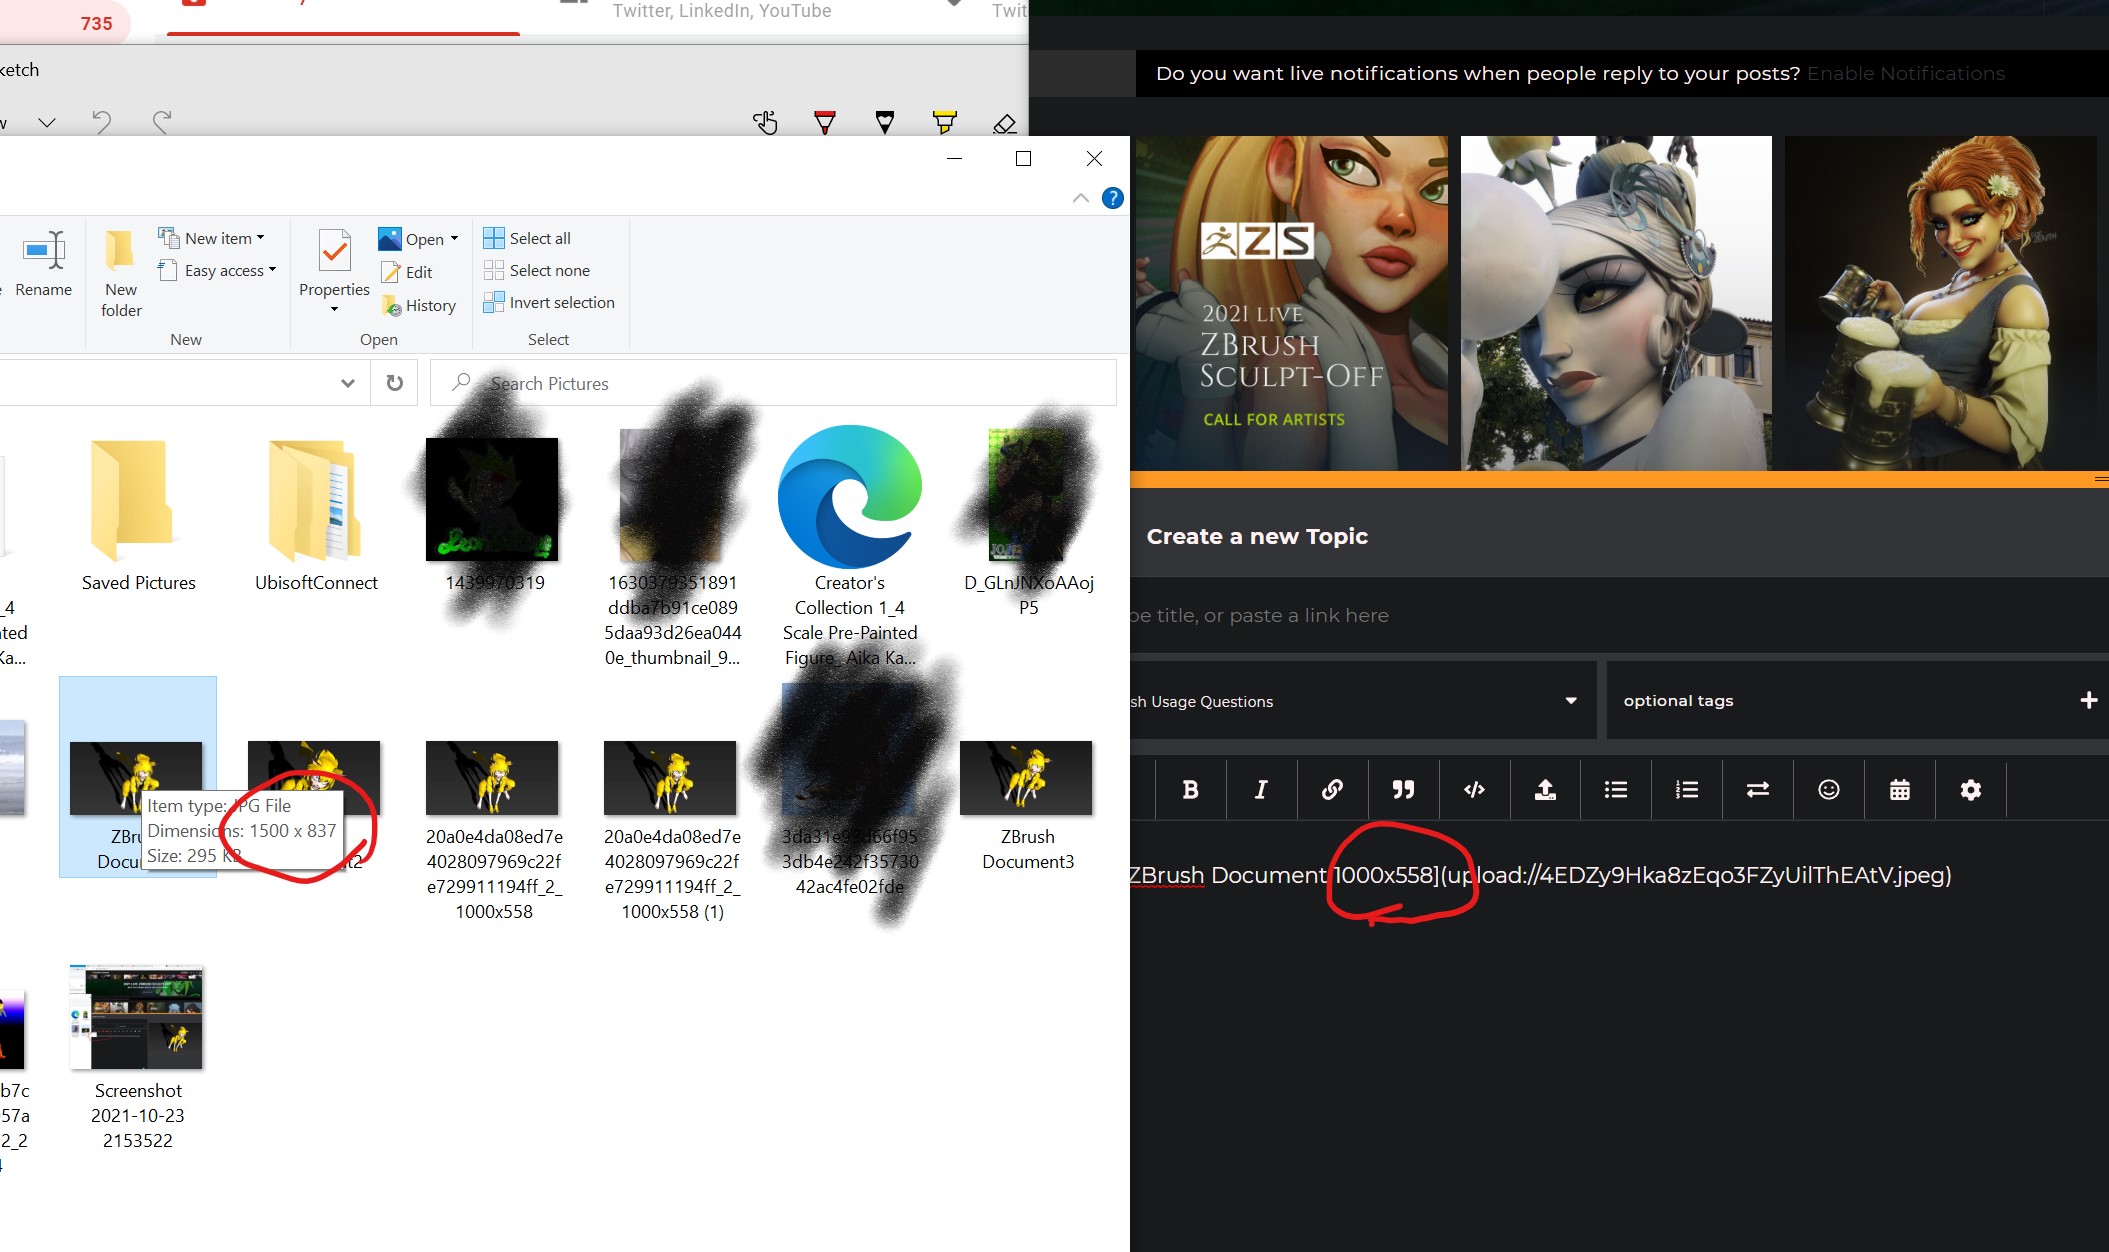This screenshot has width=2109, height=1252.
Task: Click the topic title input field
Action: (x=1619, y=615)
